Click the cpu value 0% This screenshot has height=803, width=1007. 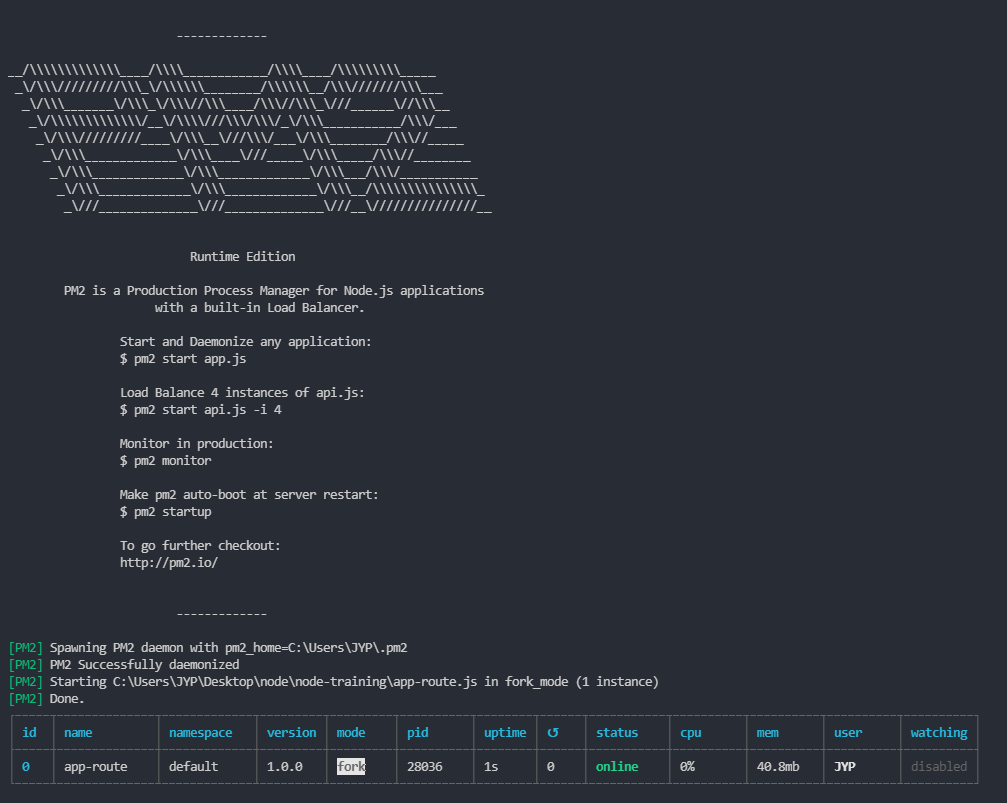[687, 766]
